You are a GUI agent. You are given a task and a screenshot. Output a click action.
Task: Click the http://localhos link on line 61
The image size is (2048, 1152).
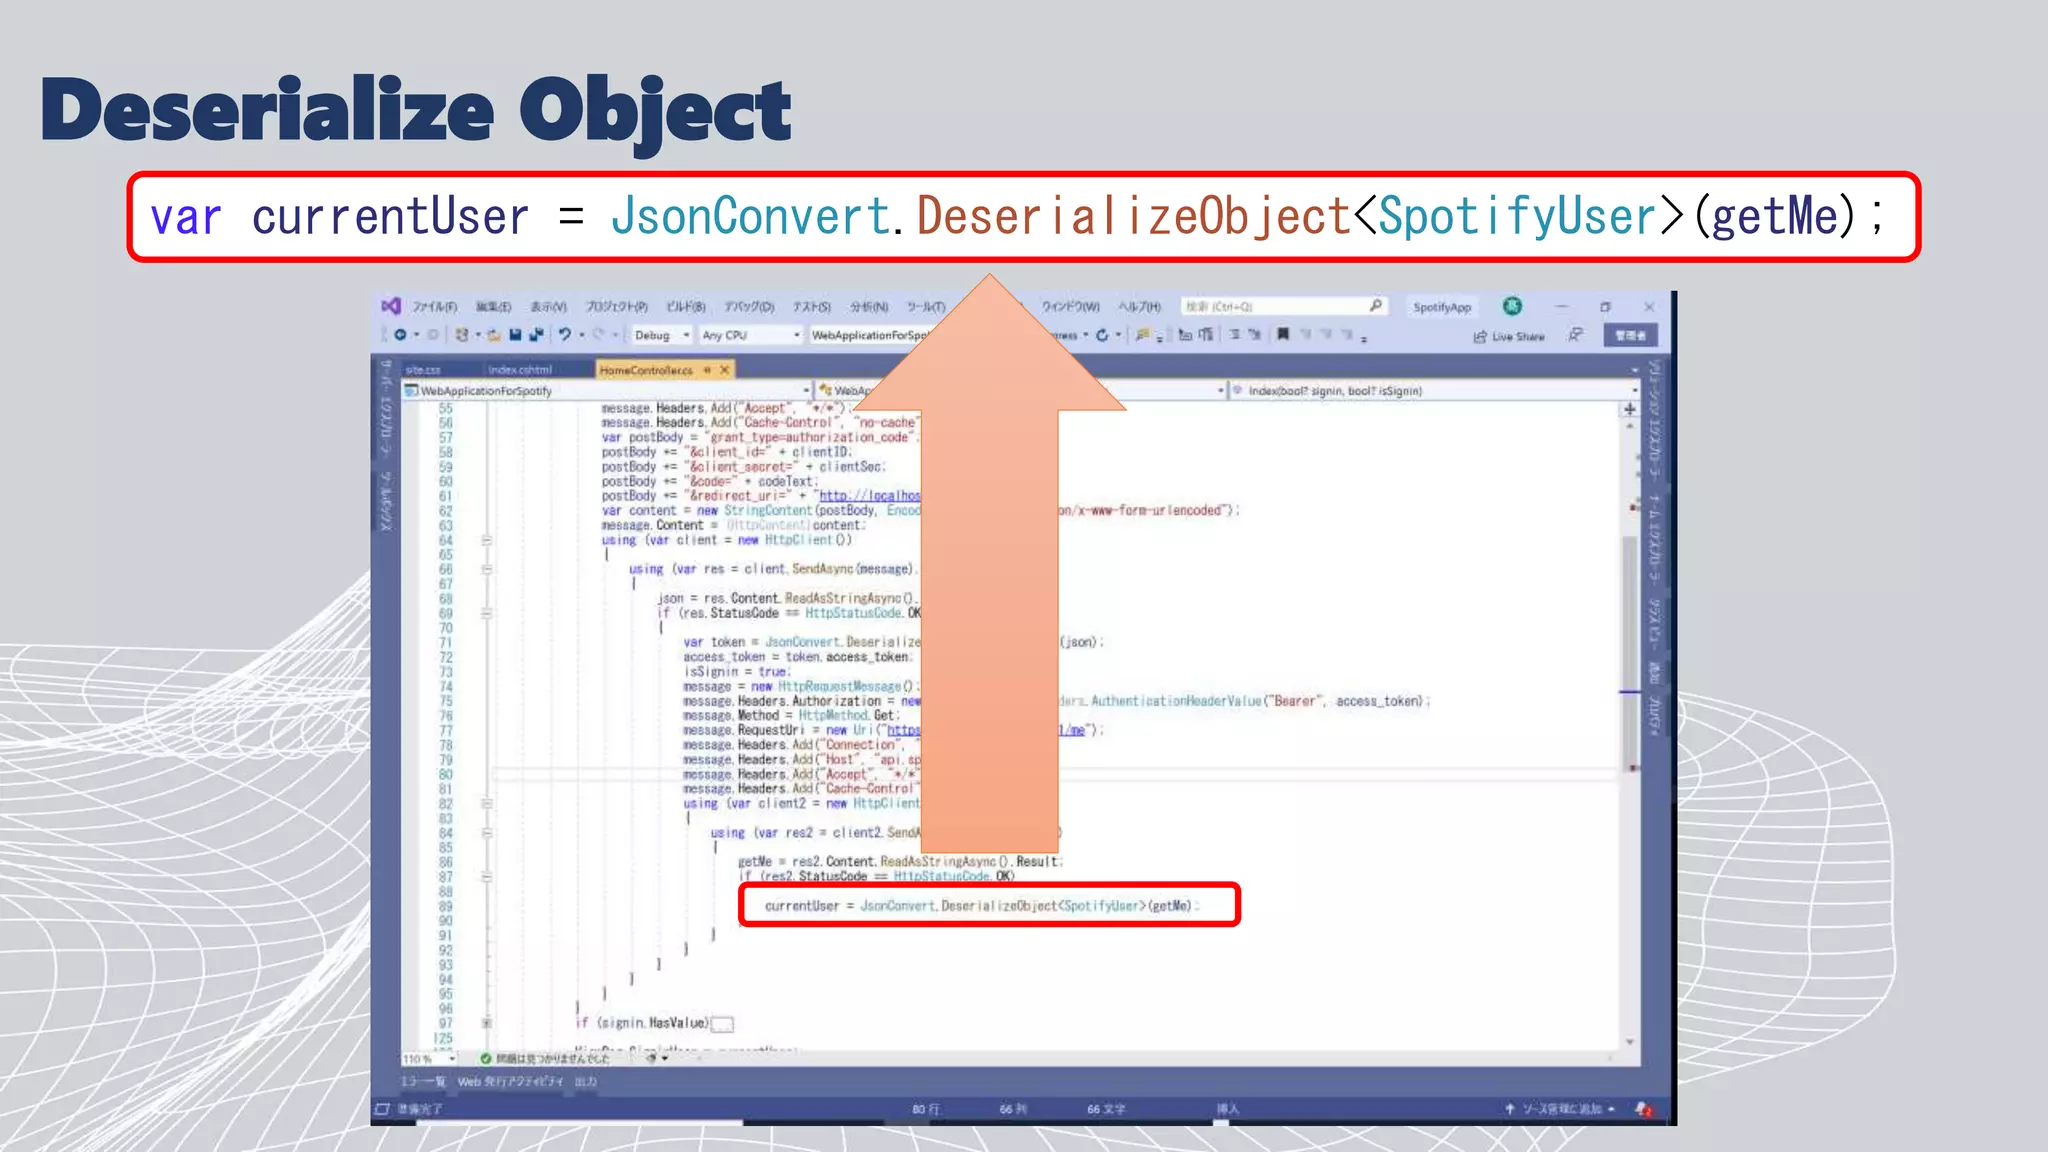870,496
